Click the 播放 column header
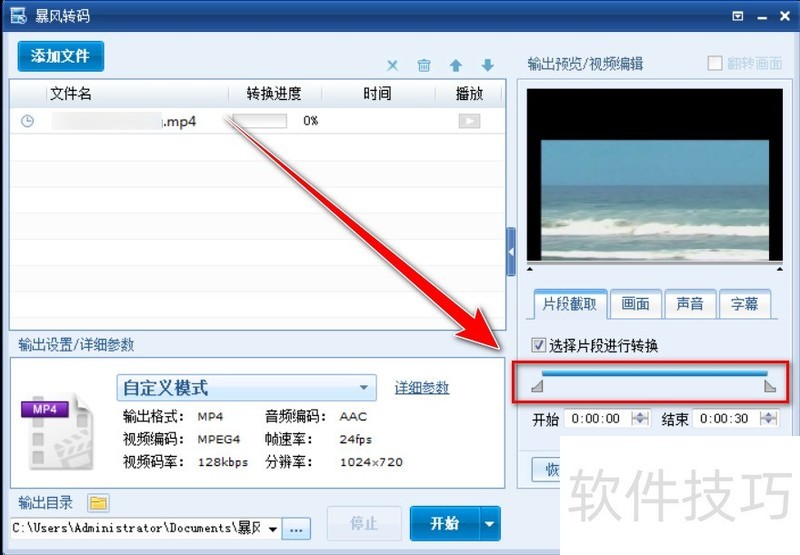This screenshot has width=800, height=555. [469, 93]
